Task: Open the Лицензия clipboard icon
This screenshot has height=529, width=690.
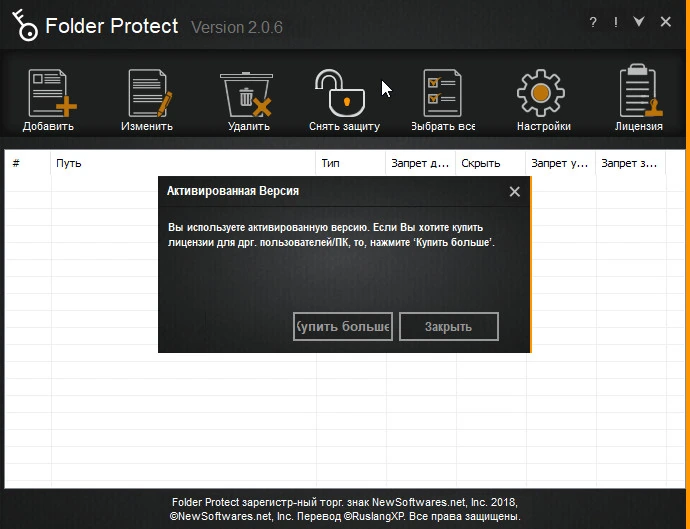Action: pyautogui.click(x=640, y=91)
